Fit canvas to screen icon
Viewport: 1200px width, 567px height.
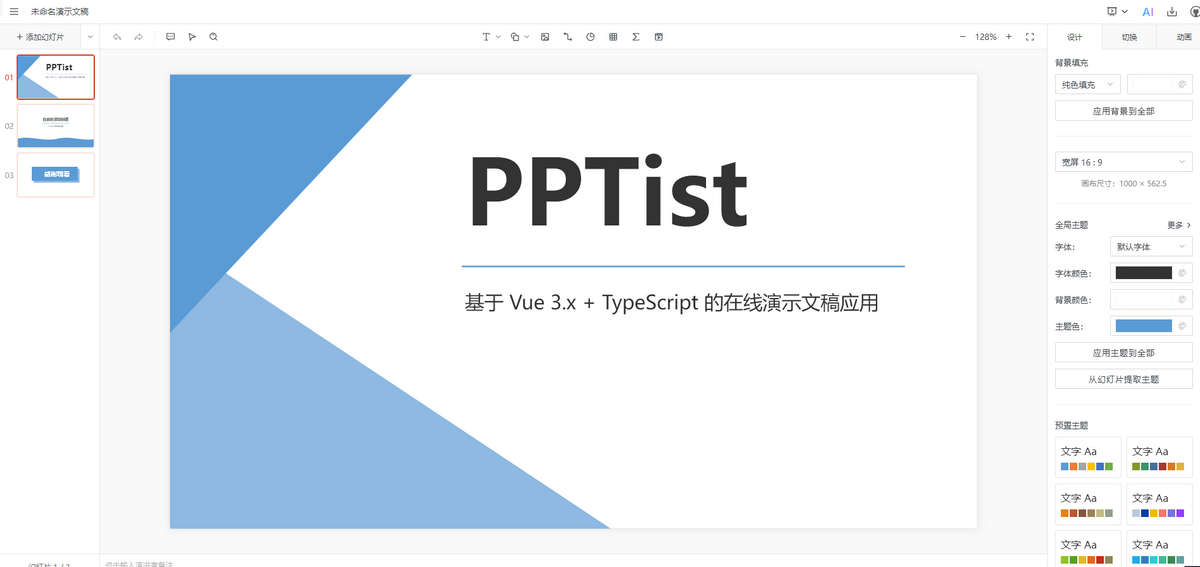(x=1030, y=36)
